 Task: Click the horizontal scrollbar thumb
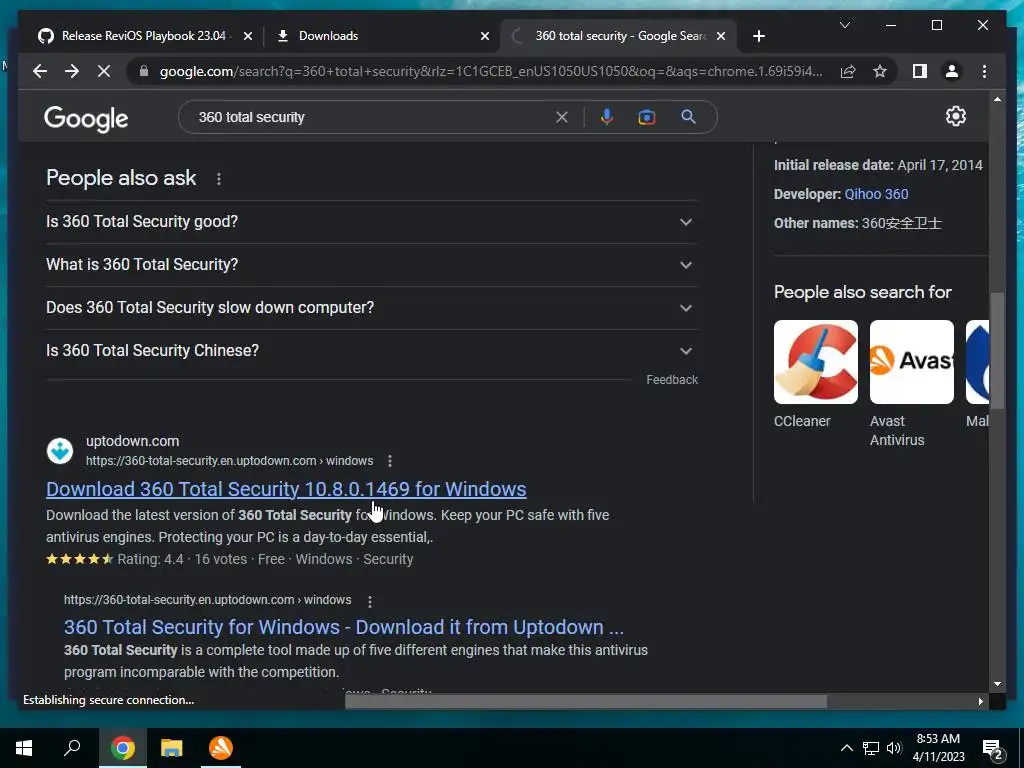586,701
